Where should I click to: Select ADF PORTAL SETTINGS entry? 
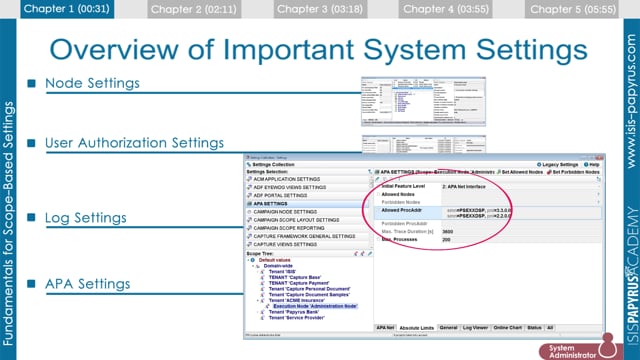pos(280,196)
